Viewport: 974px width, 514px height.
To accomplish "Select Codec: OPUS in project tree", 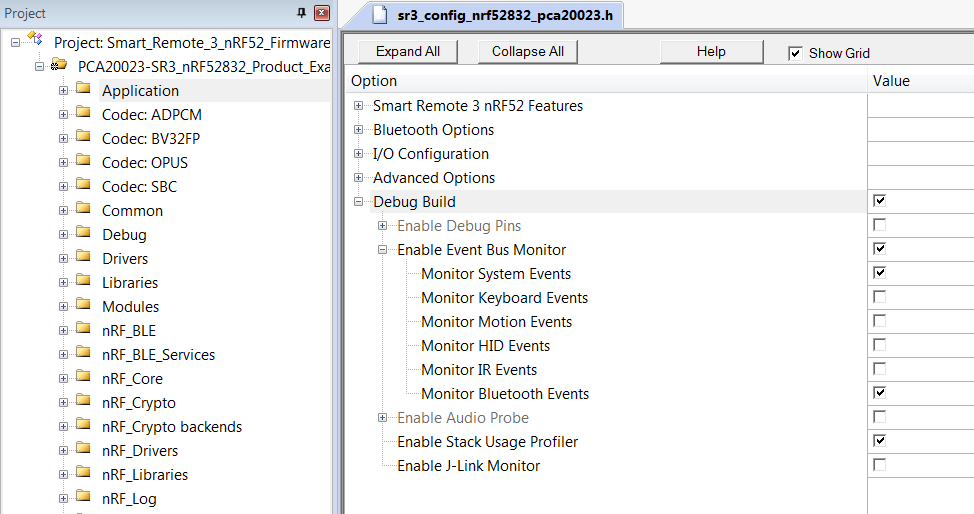I will pos(145,163).
